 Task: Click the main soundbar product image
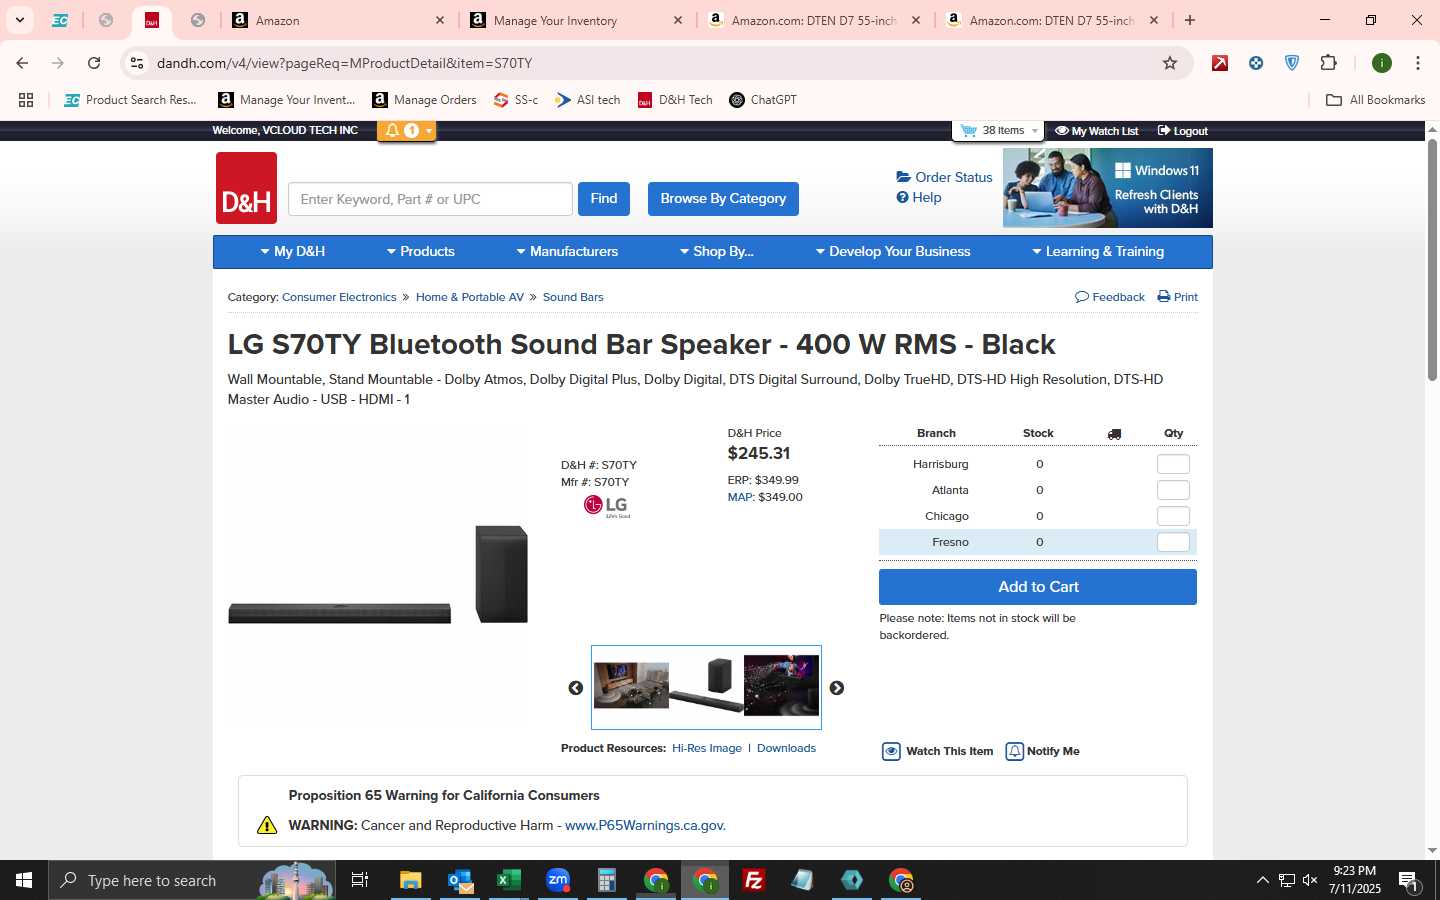click(378, 574)
